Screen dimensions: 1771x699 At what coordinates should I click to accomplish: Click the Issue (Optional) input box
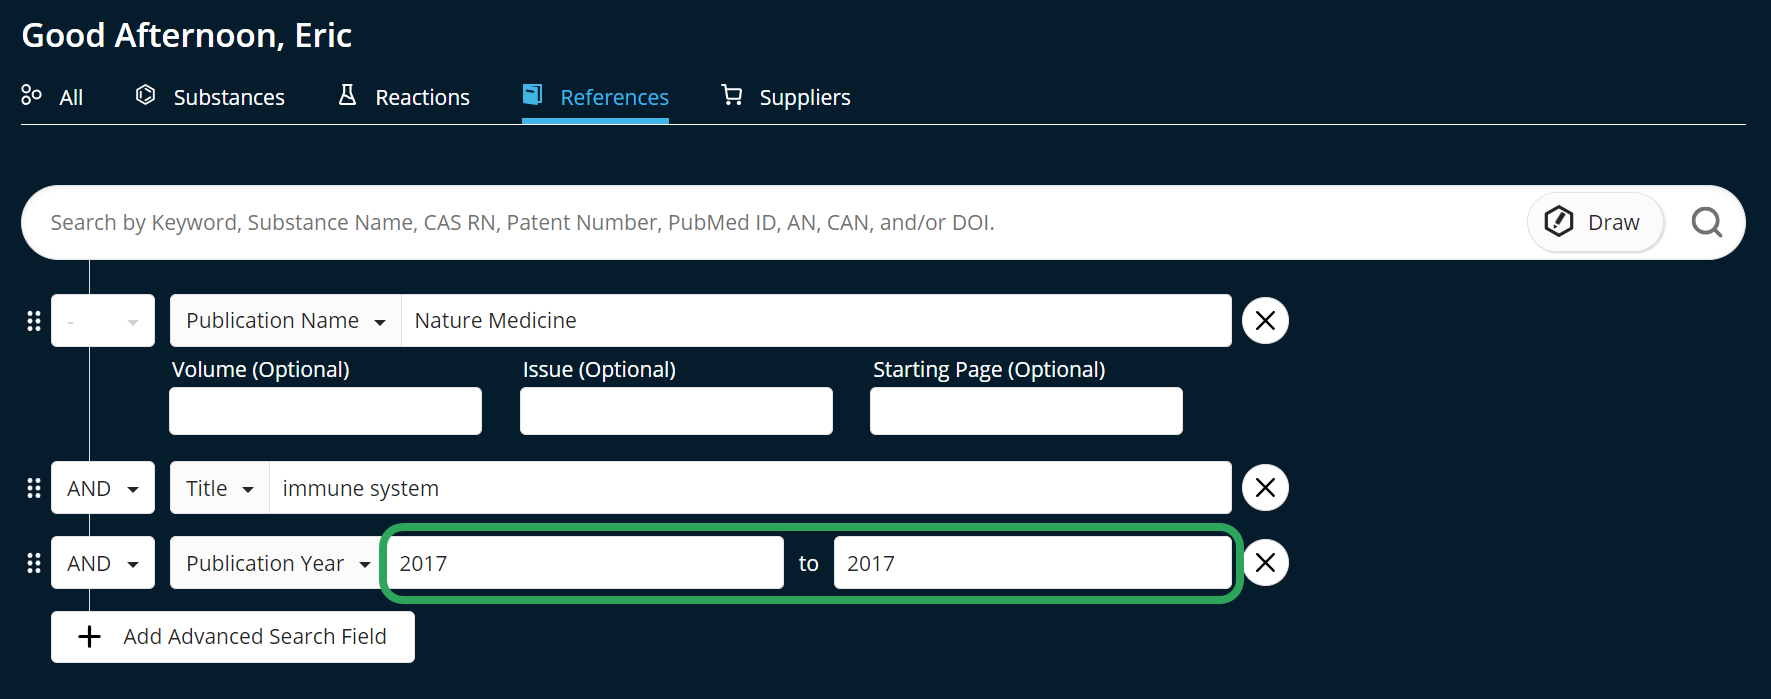(x=676, y=411)
